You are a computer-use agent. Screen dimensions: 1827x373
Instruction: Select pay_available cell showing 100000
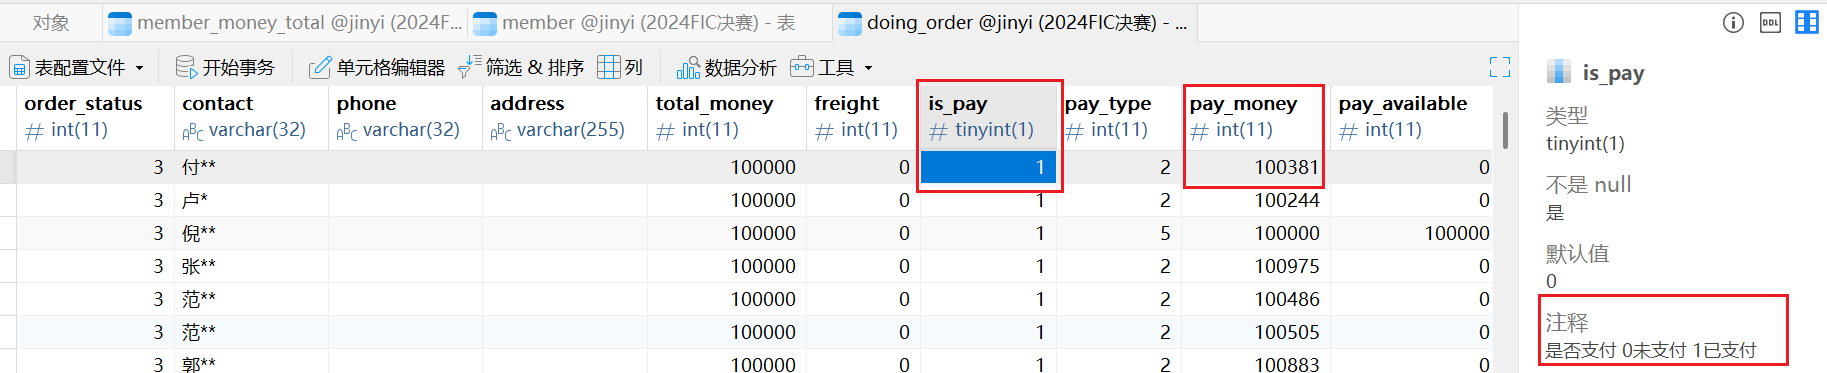tap(1412, 233)
